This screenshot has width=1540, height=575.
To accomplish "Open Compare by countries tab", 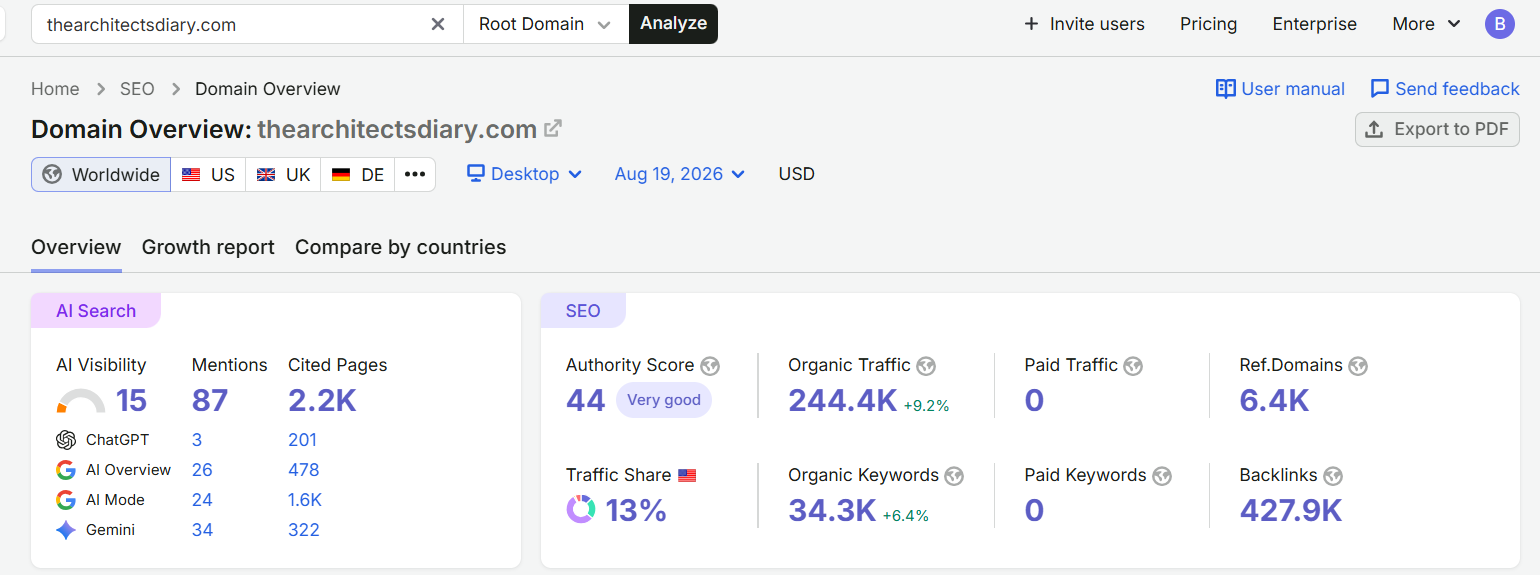I will pyautogui.click(x=400, y=247).
